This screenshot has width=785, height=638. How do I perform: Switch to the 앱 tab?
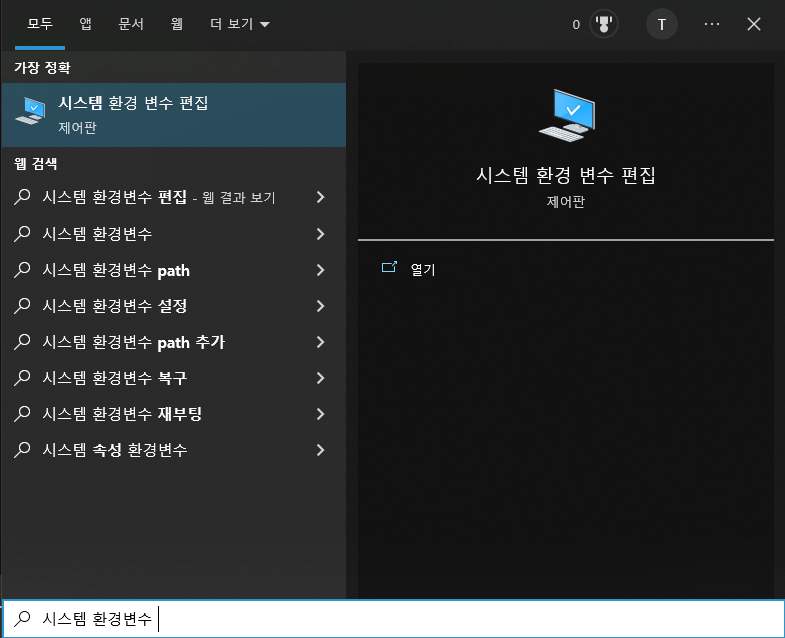pos(86,24)
